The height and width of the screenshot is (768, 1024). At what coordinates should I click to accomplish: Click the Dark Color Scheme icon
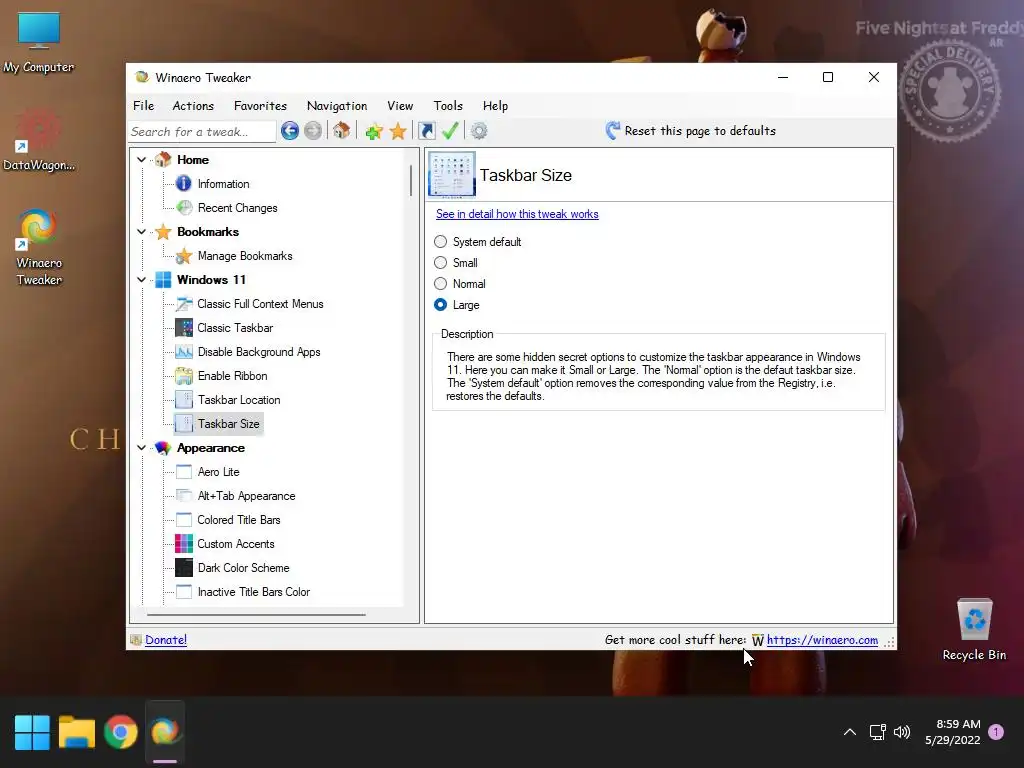pyautogui.click(x=184, y=568)
